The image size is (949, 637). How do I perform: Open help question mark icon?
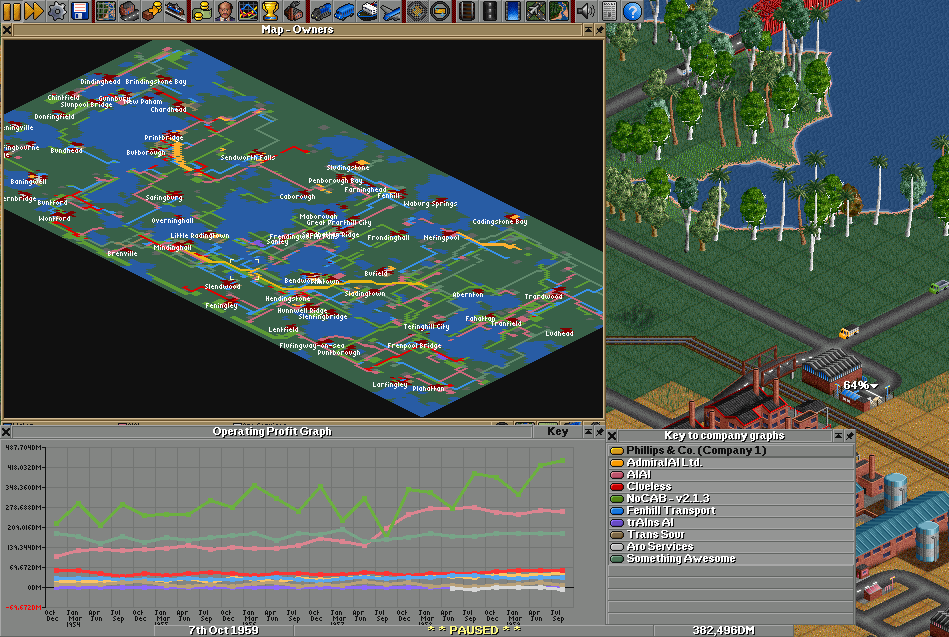tap(631, 11)
